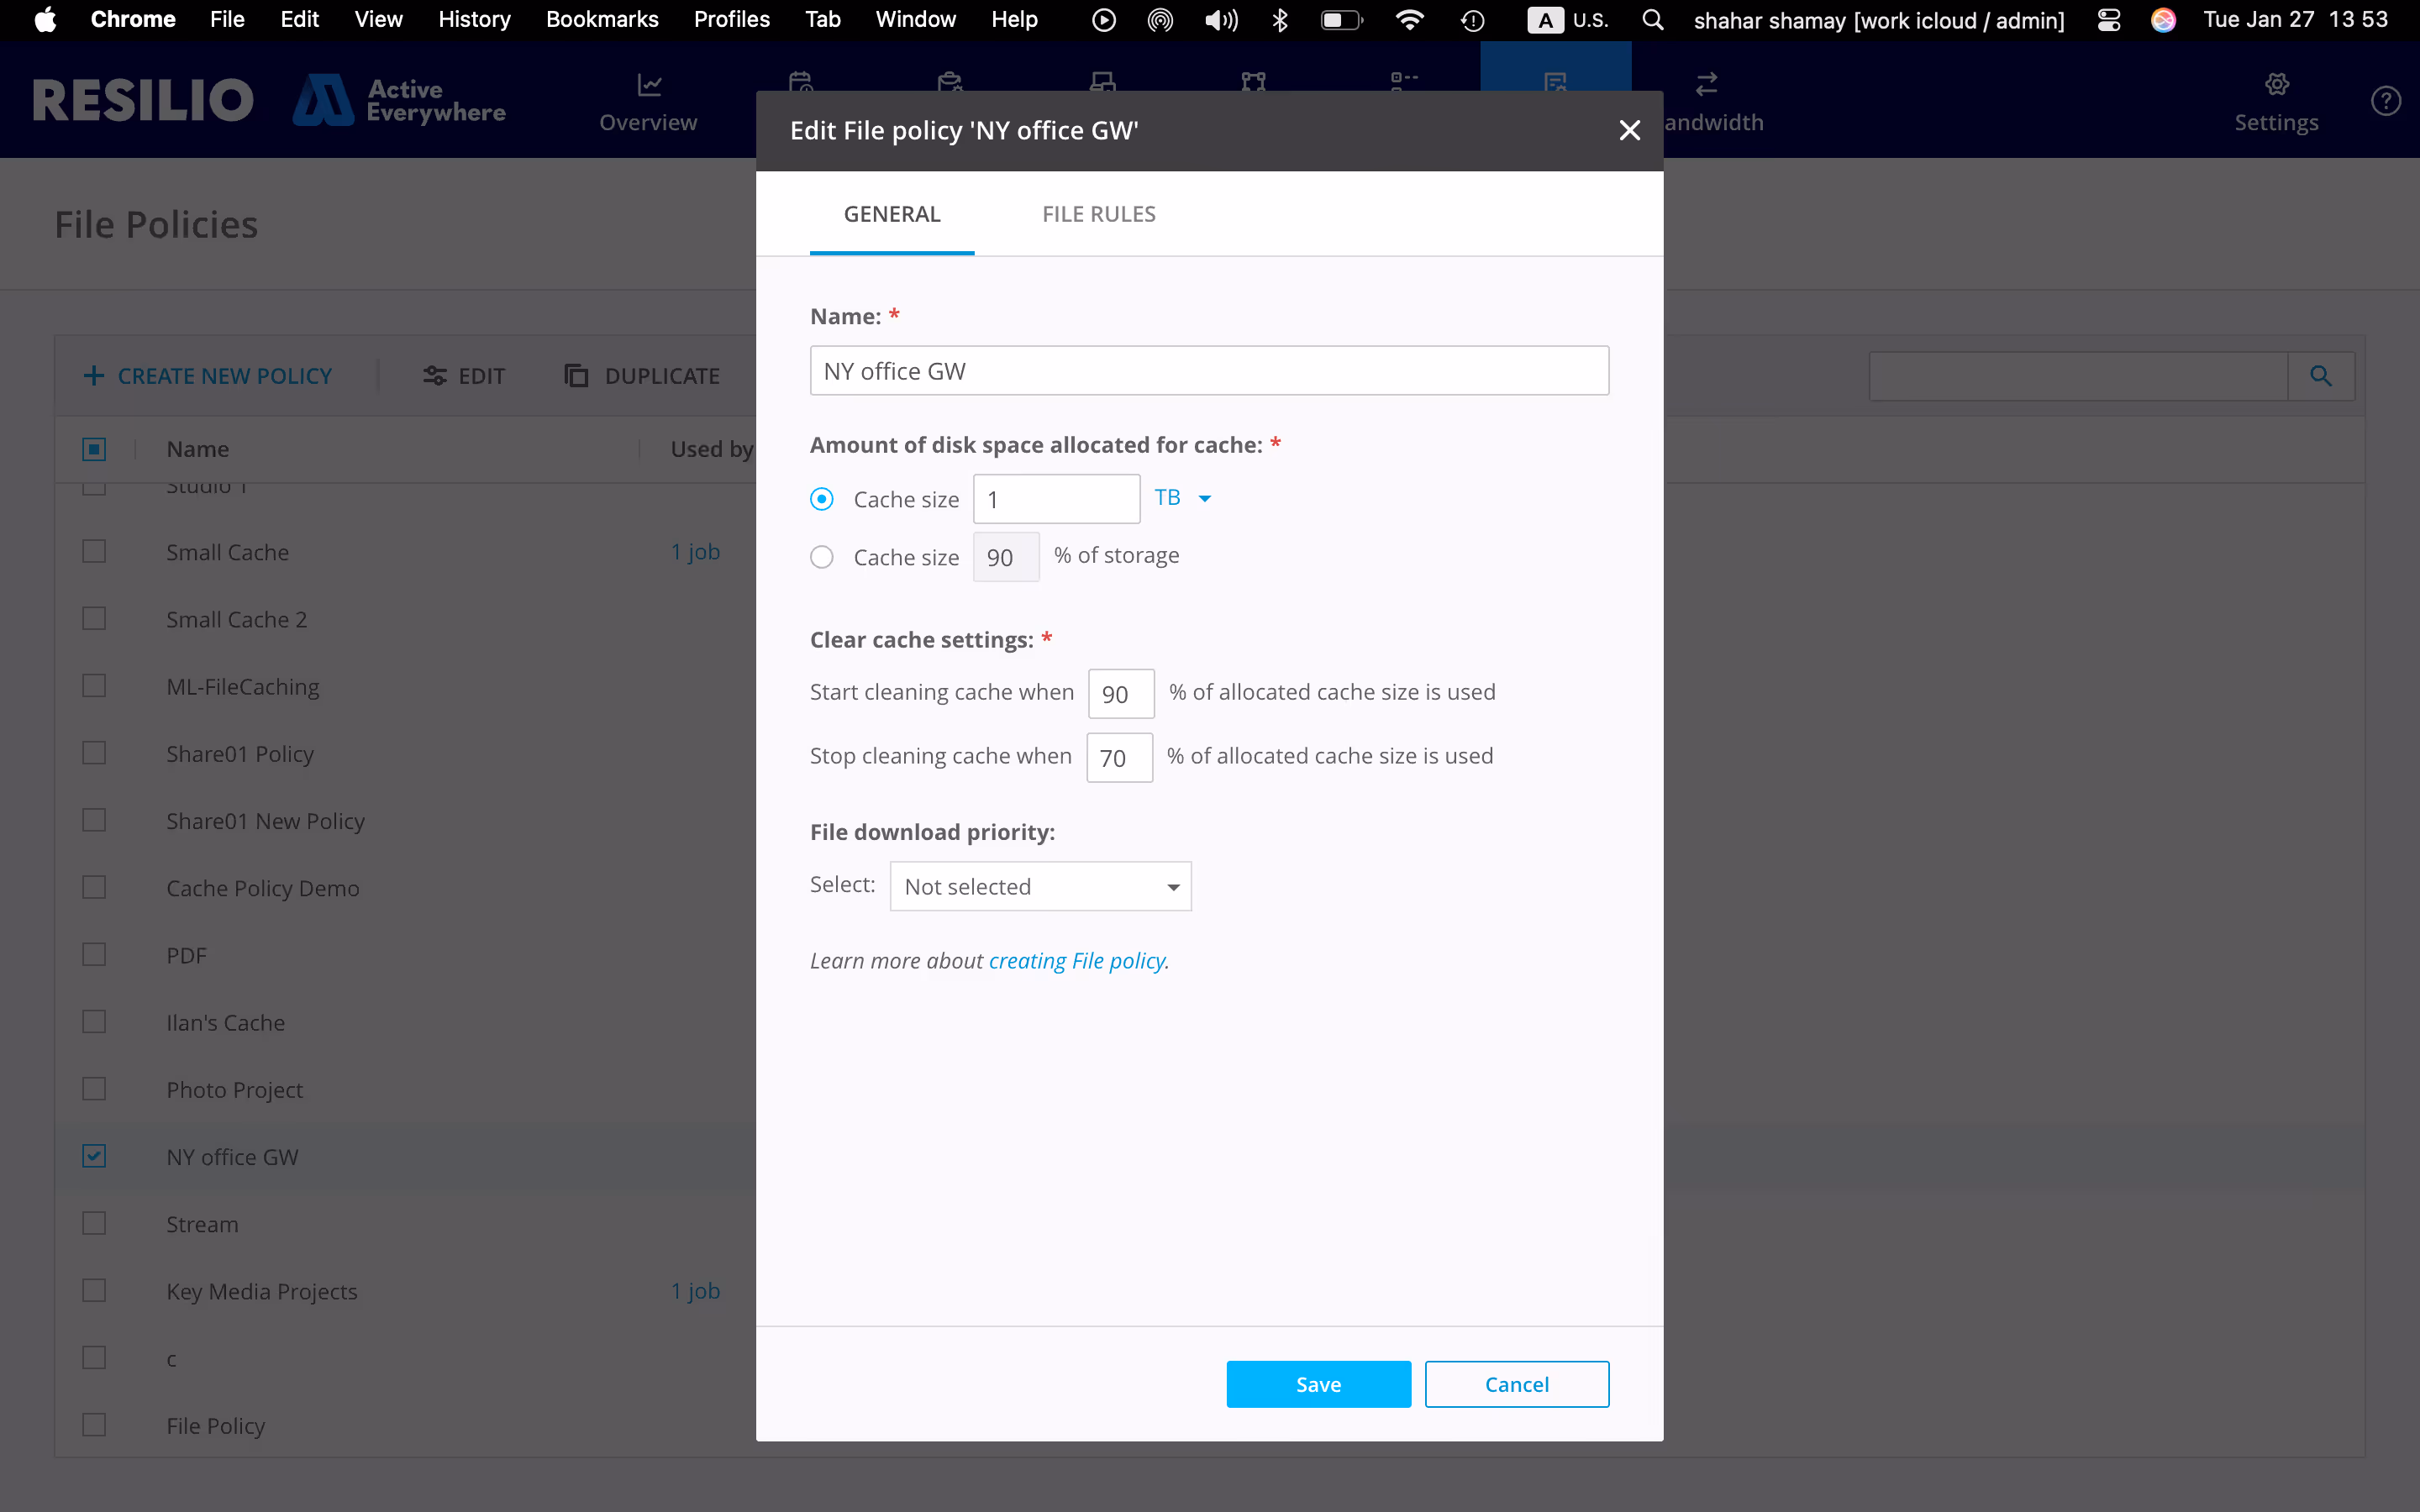Click the search magnifier icon beside the search field
This screenshot has height=1512, width=2420.
(2321, 376)
